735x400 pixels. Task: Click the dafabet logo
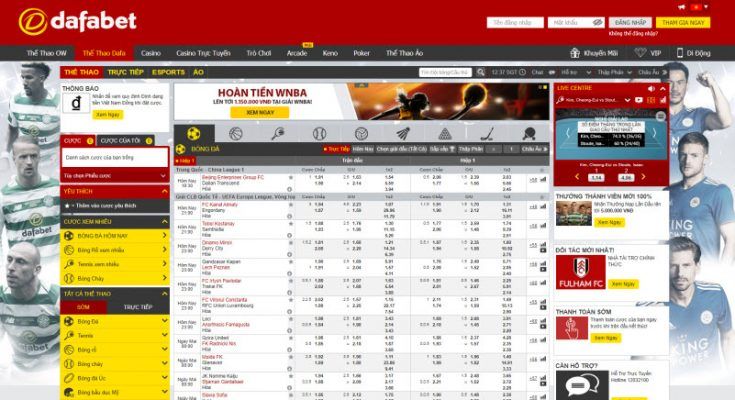pyautogui.click(x=77, y=22)
